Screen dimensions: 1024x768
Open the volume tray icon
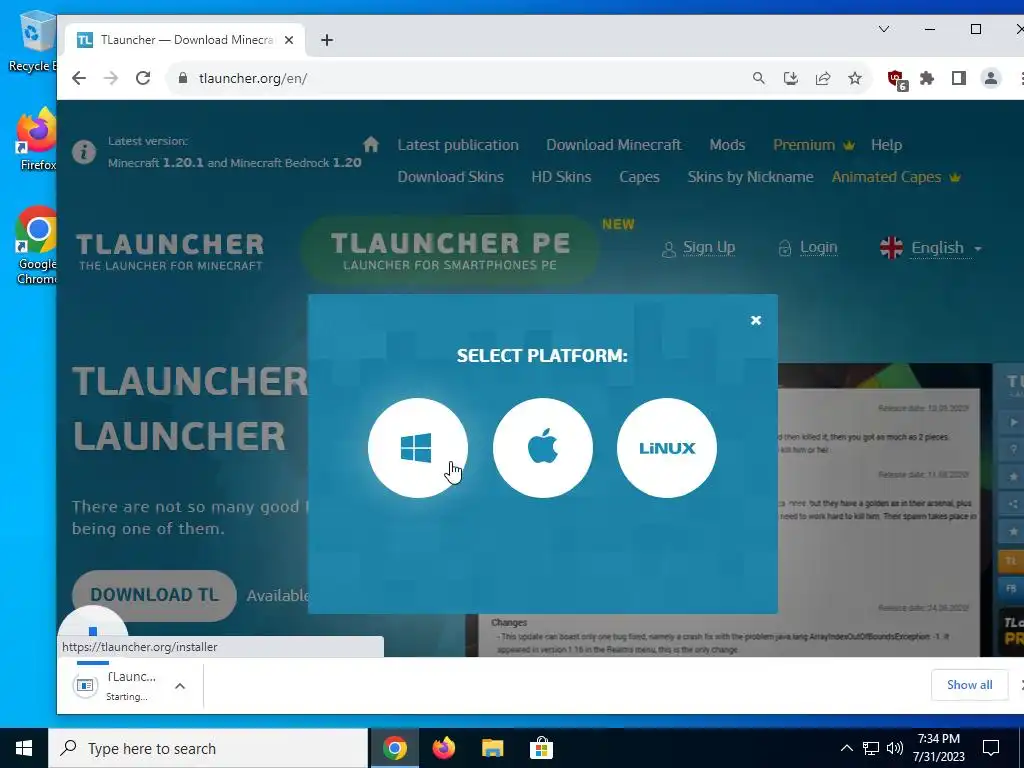click(x=895, y=748)
